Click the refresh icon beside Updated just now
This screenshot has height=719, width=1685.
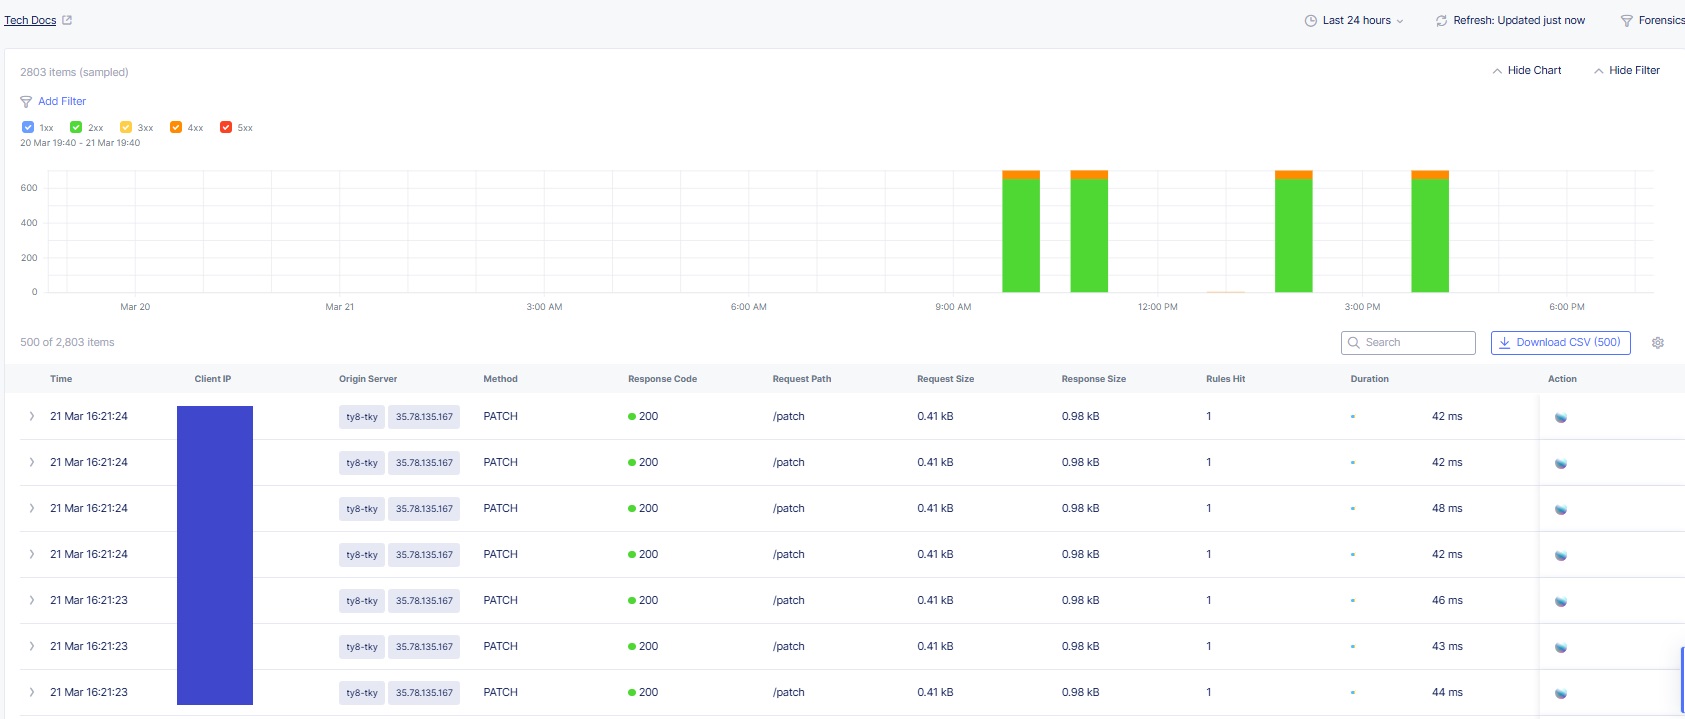[1441, 21]
